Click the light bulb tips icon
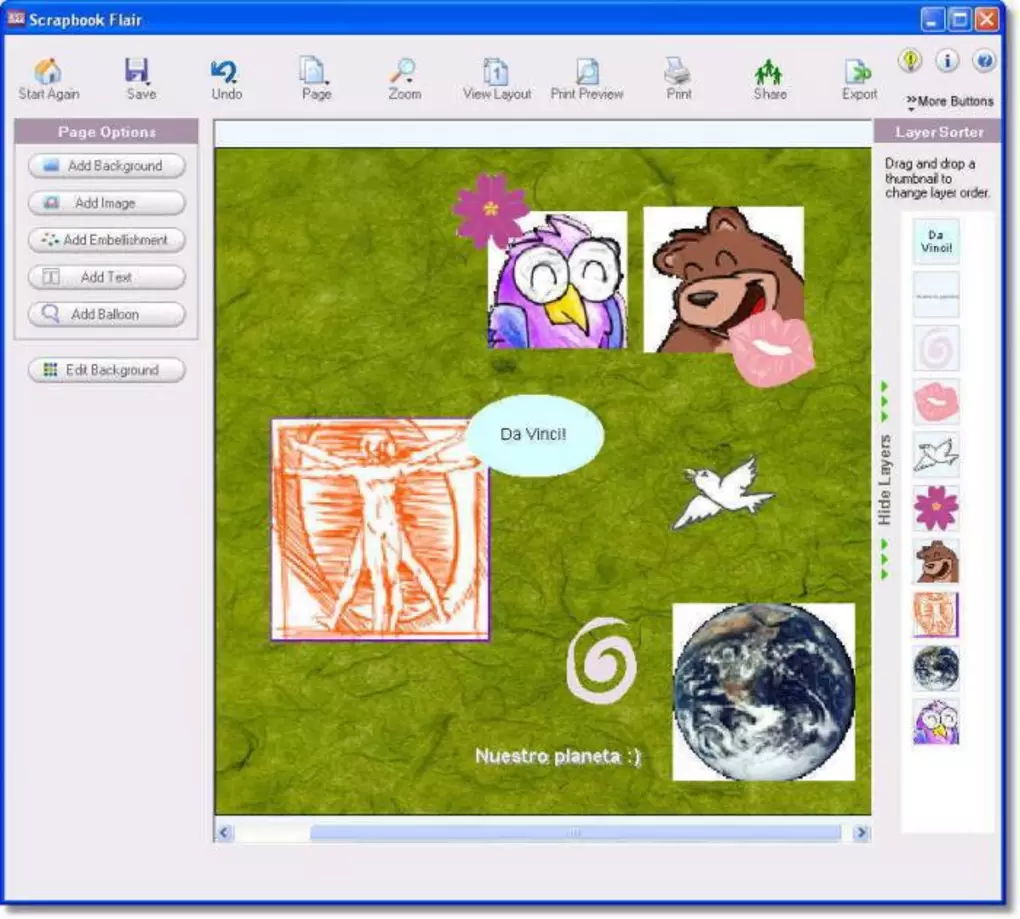 (910, 60)
